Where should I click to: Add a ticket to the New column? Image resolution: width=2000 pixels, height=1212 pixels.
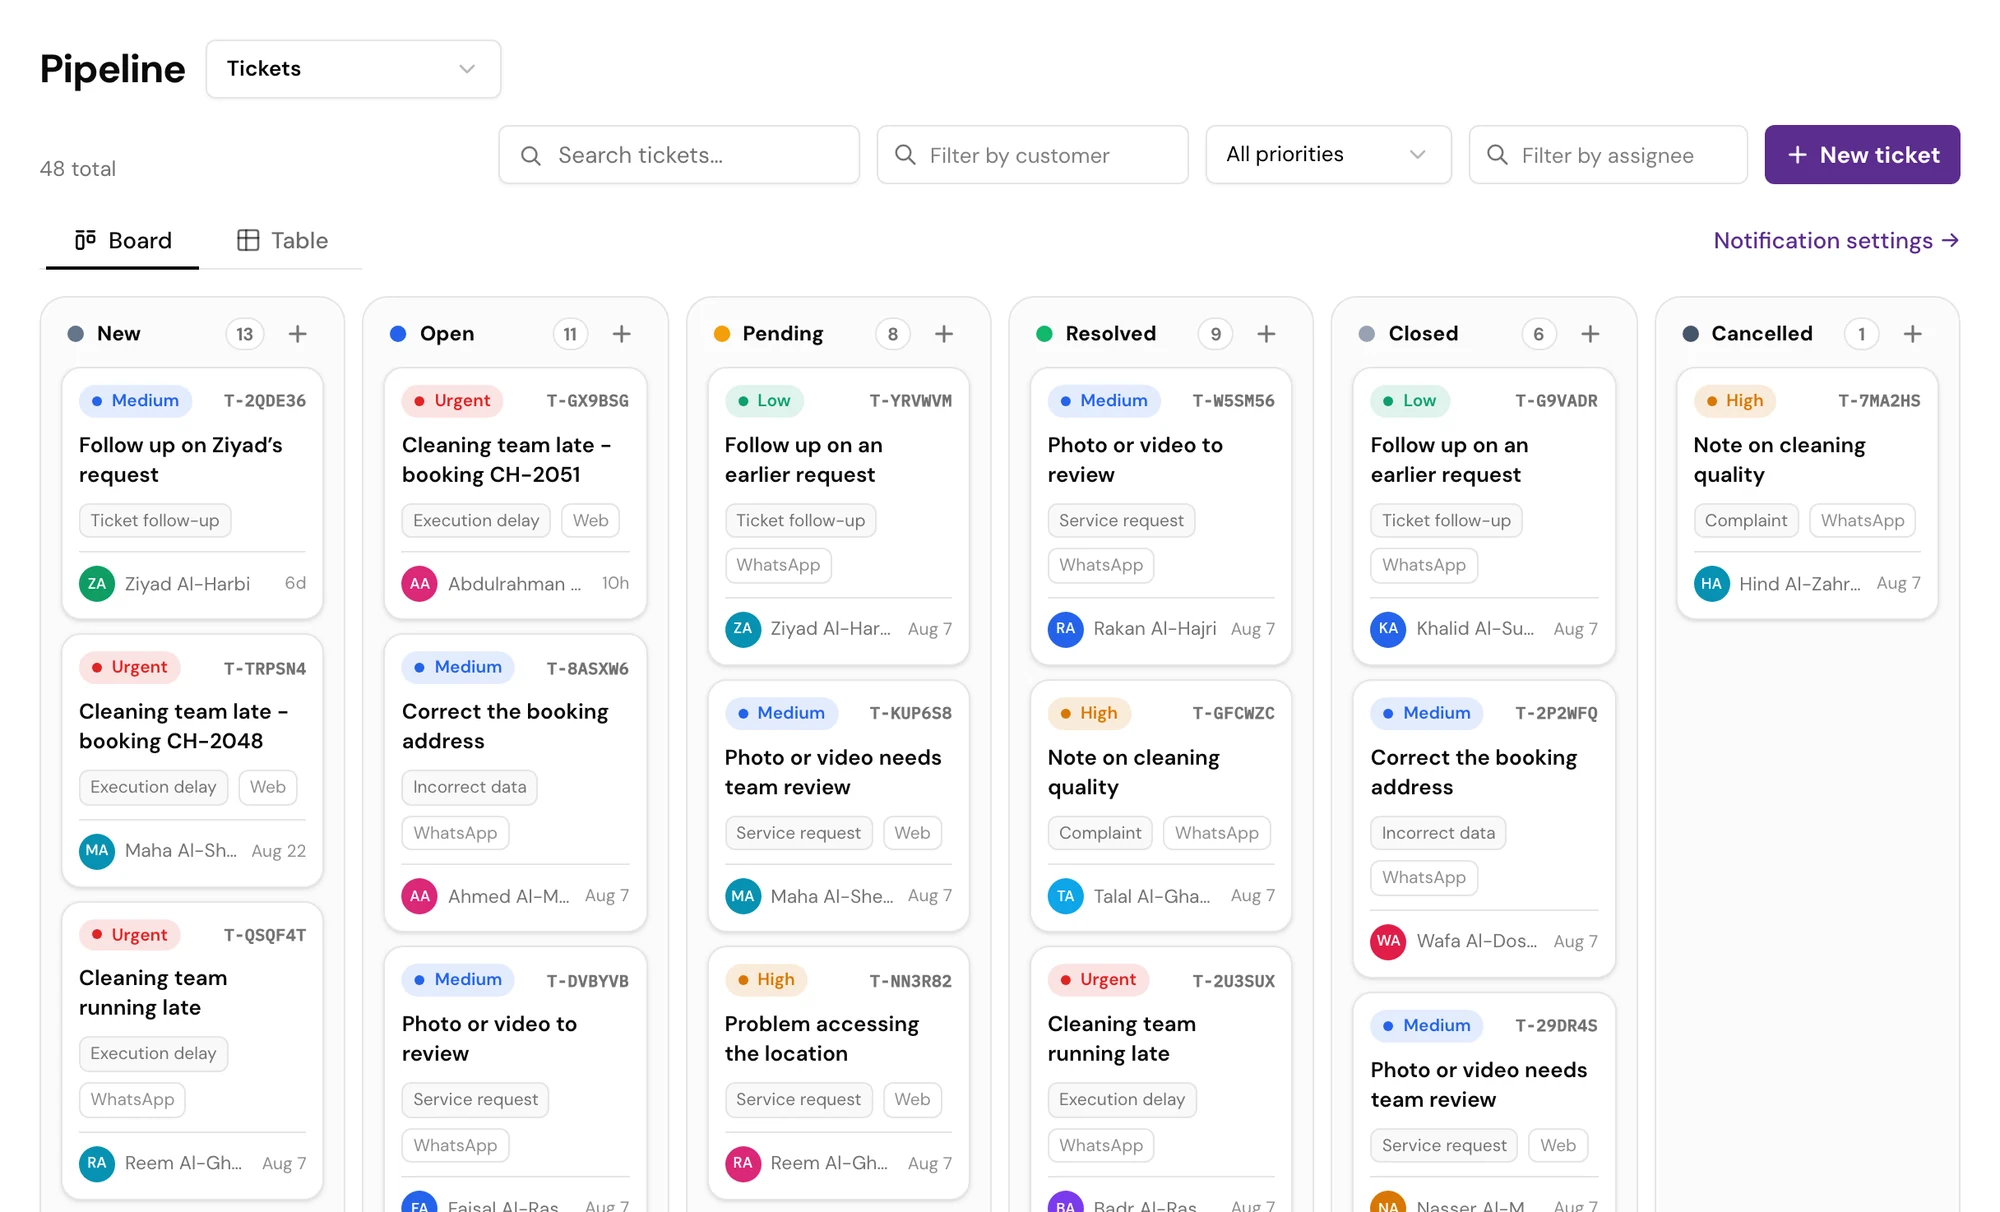(297, 334)
